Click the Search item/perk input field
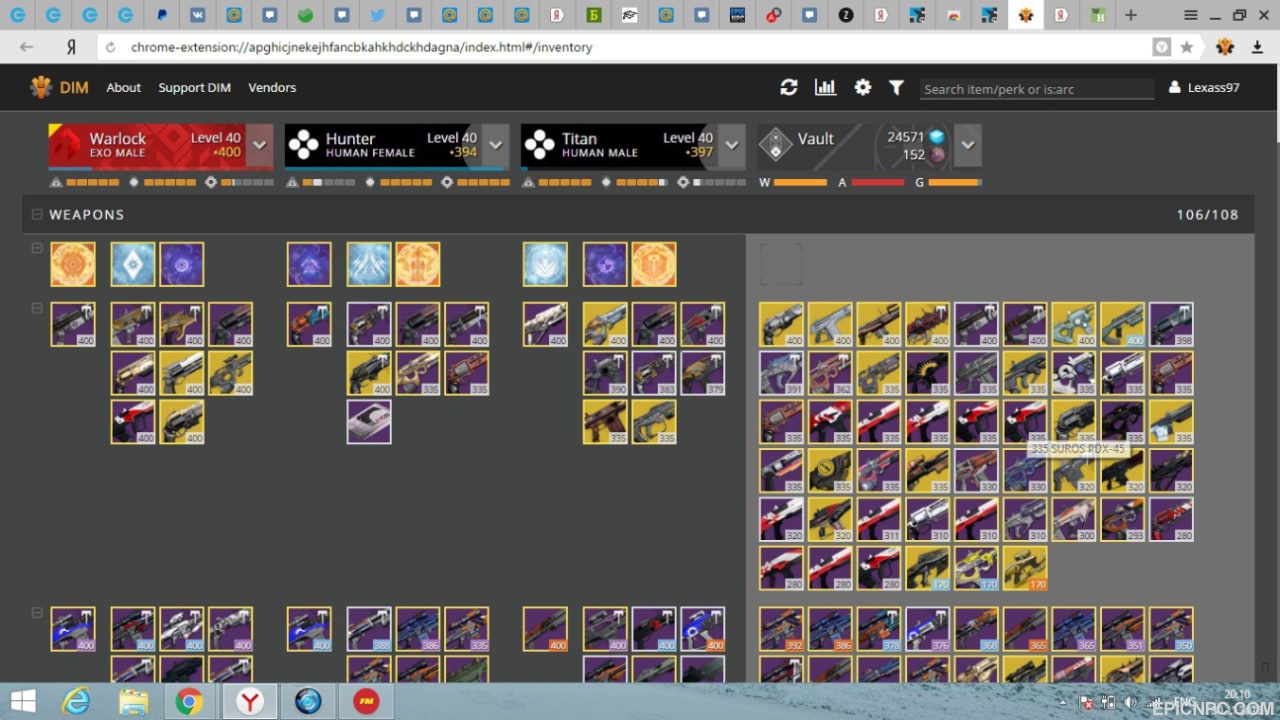1280x720 pixels. [x=1036, y=89]
